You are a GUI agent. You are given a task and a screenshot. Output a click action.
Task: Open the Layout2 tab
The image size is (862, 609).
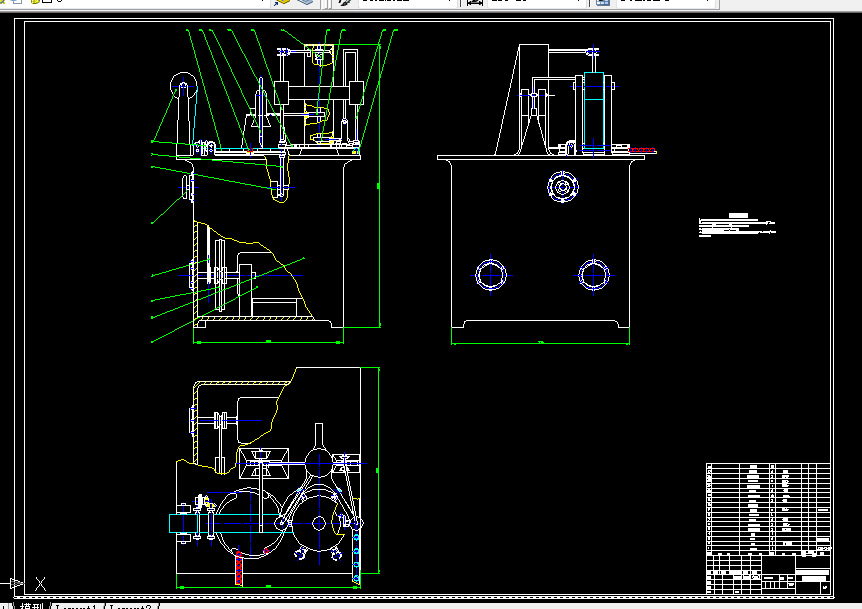130,606
